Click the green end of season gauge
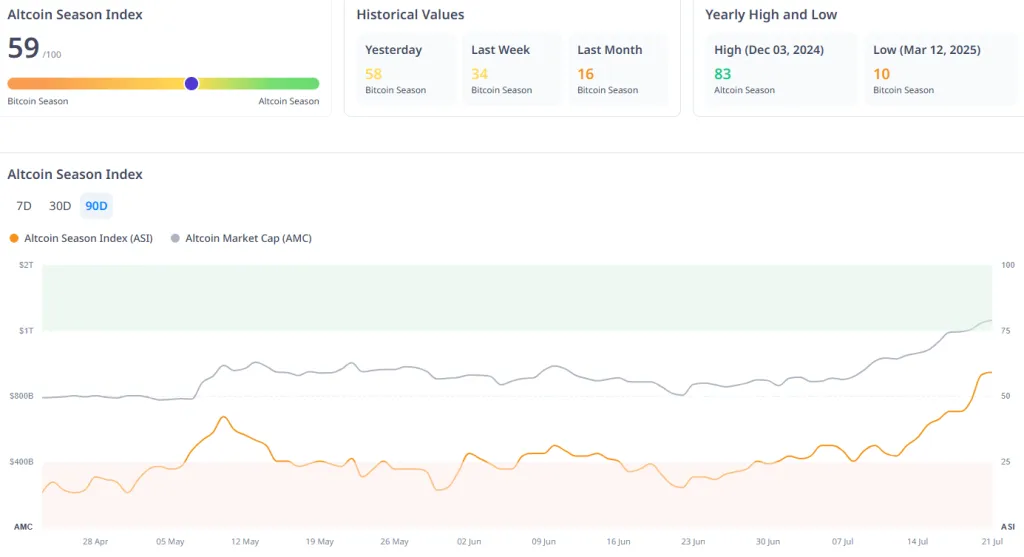This screenshot has width=1024, height=557. click(x=307, y=84)
